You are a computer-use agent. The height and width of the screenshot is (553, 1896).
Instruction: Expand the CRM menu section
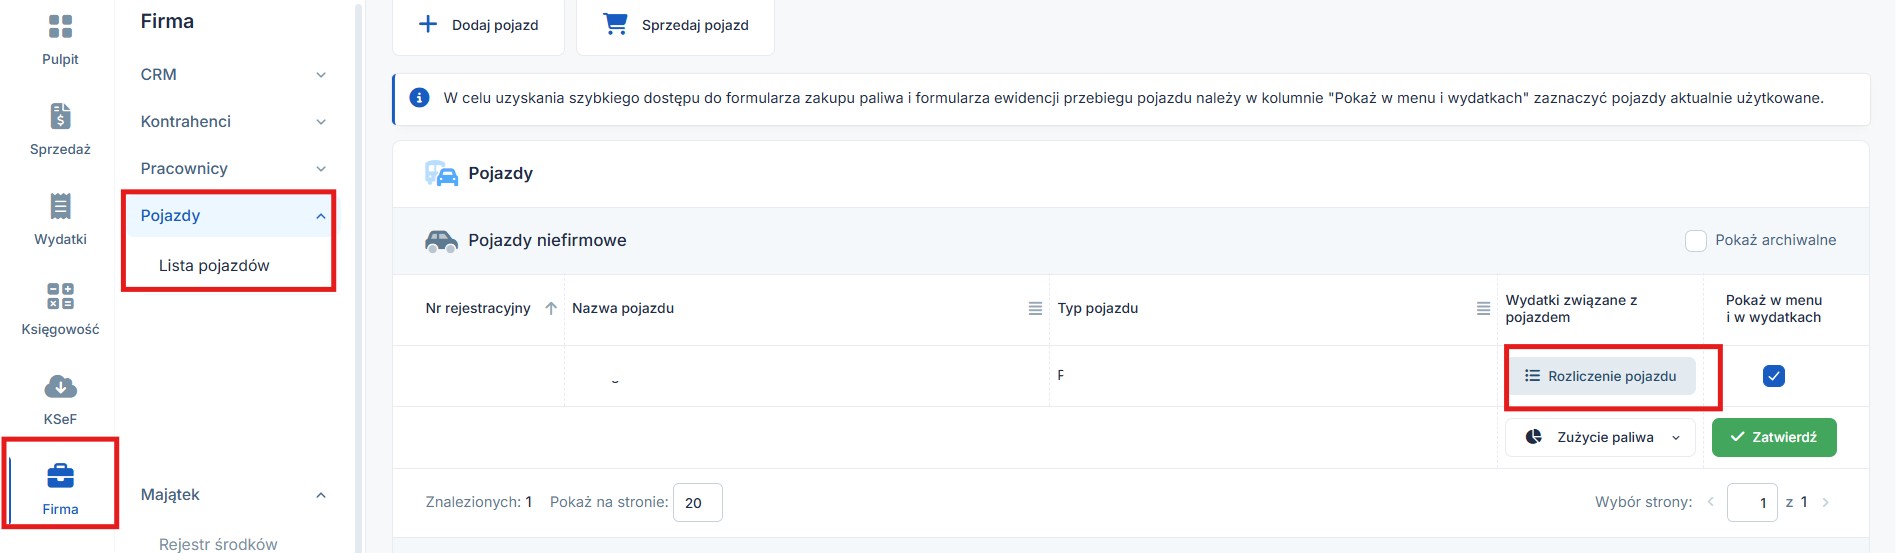point(234,75)
